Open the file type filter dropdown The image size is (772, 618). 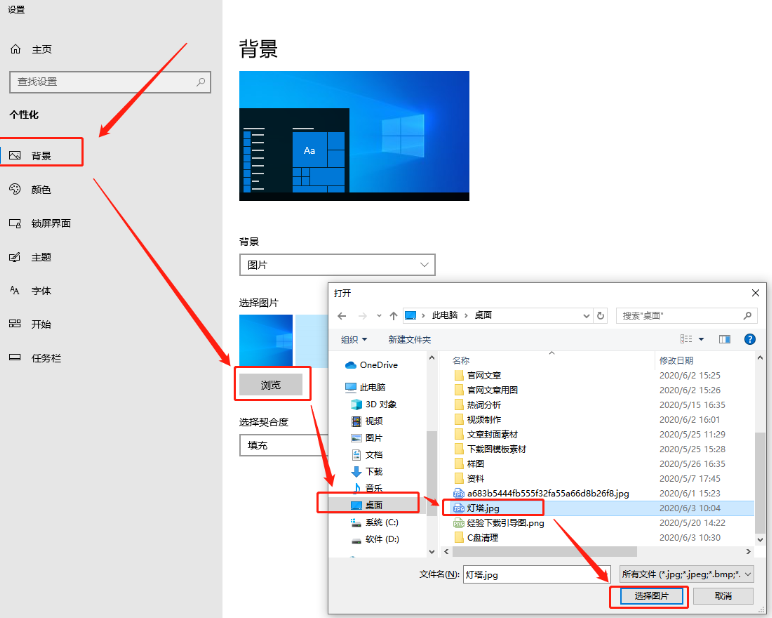pos(686,574)
